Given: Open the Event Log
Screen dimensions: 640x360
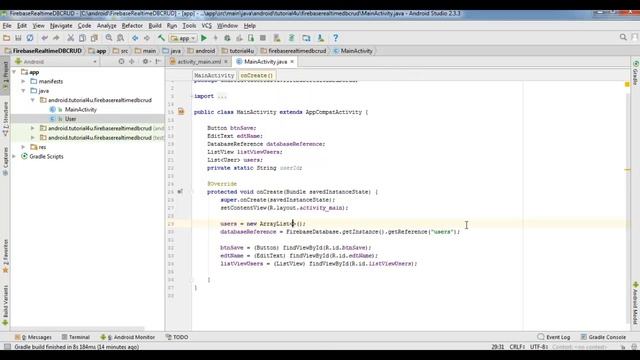Looking at the screenshot, I should pyautogui.click(x=554, y=337).
